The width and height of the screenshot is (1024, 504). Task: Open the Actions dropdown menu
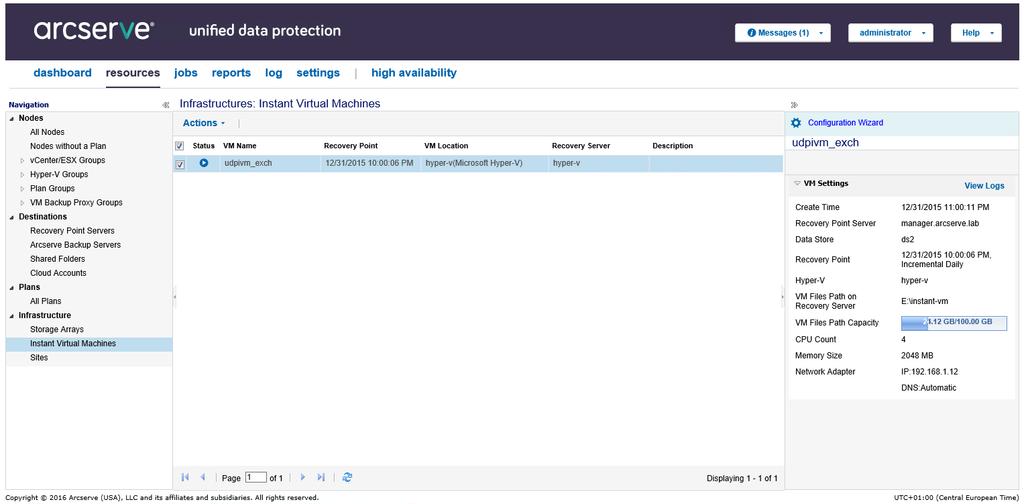pos(204,123)
